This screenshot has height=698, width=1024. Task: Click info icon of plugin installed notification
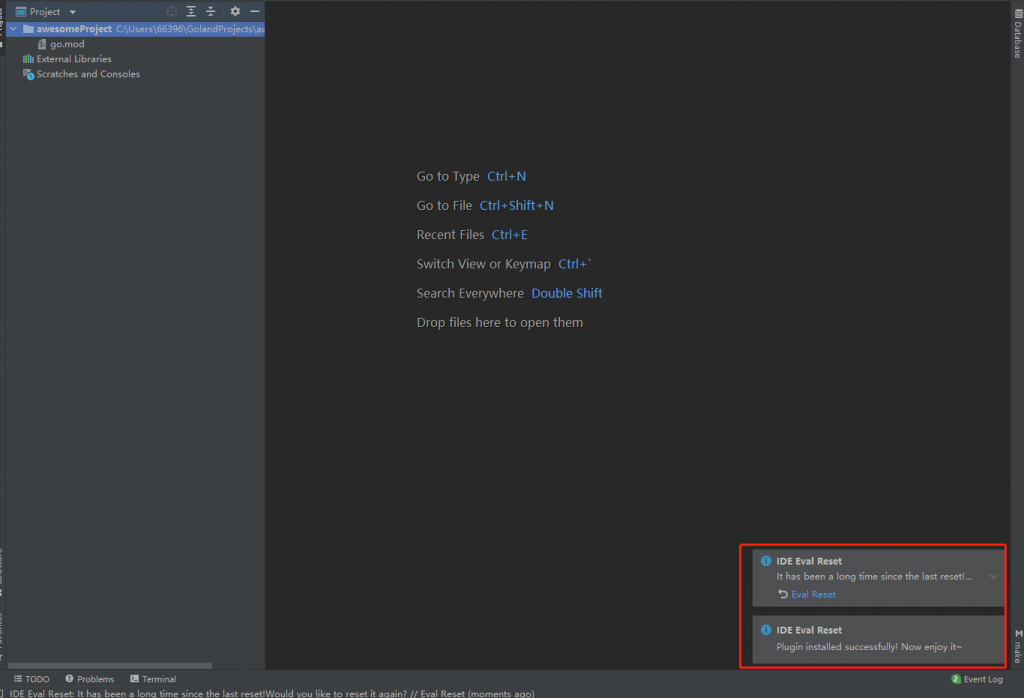[x=766, y=630]
